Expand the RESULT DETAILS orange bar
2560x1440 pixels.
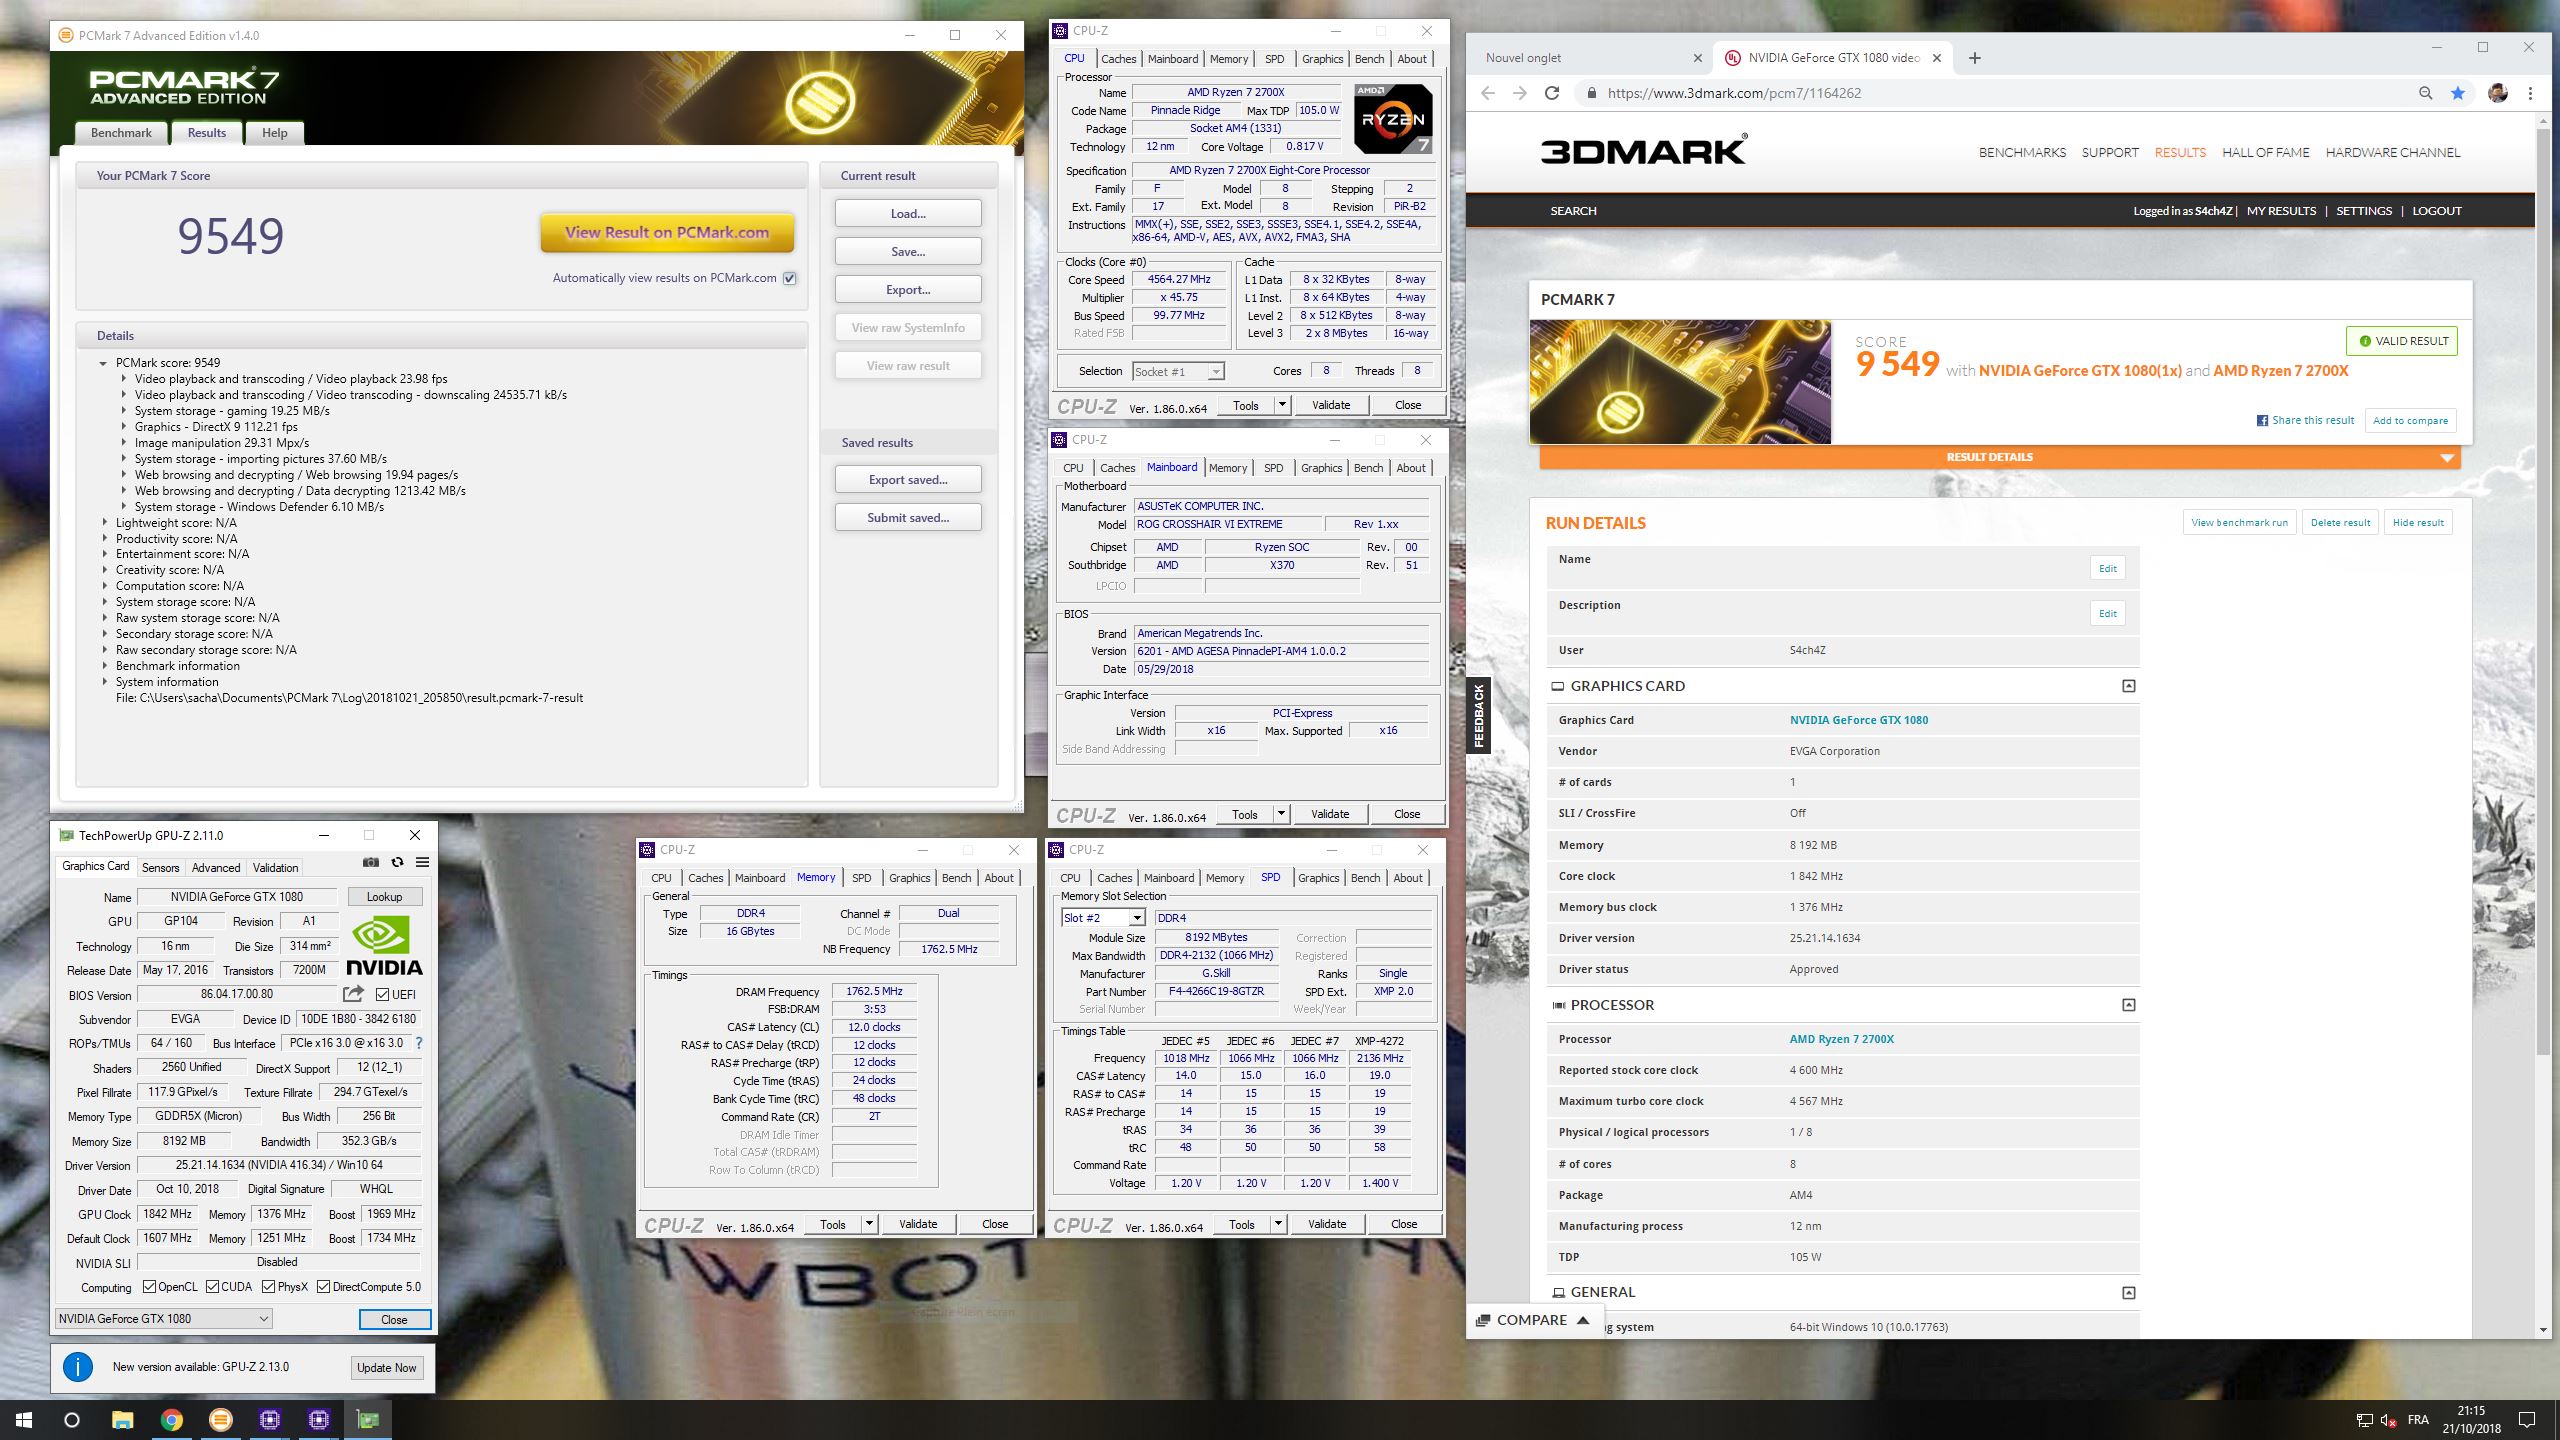[1999, 457]
